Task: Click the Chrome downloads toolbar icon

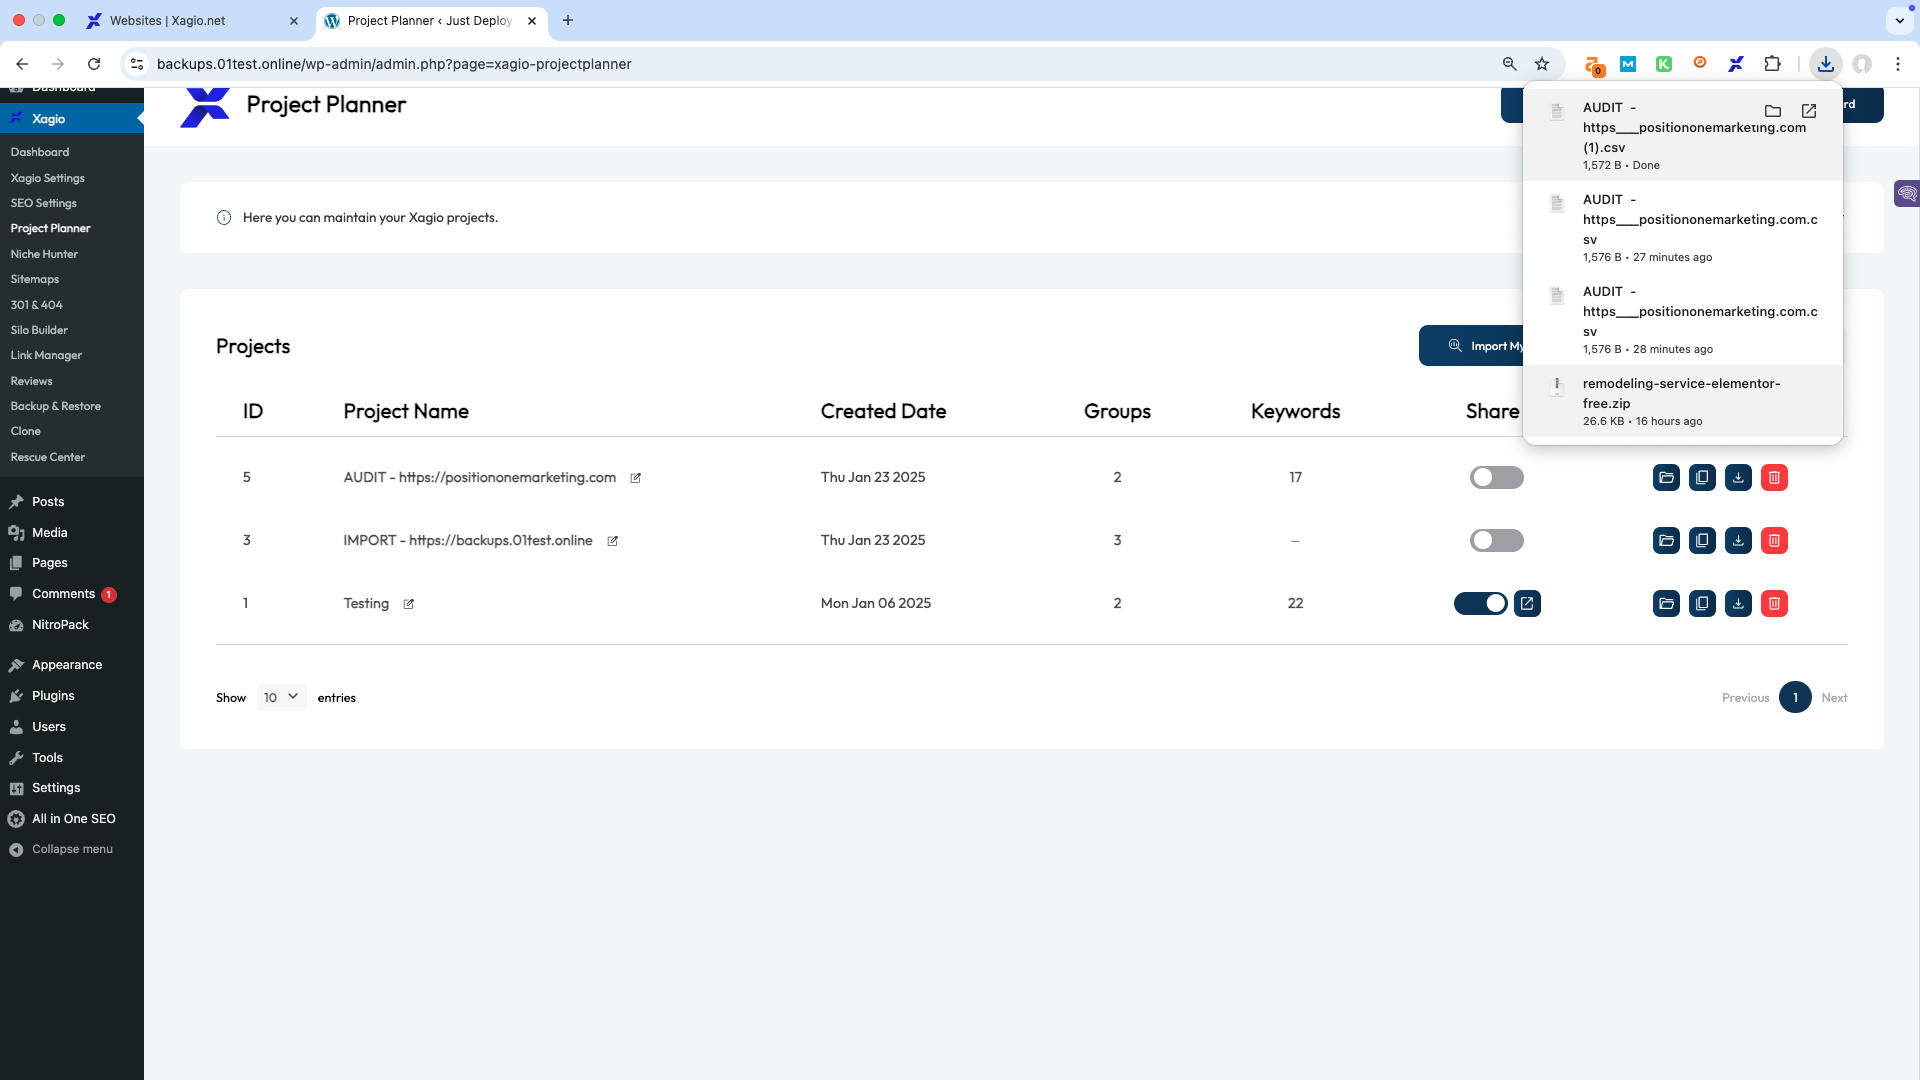Action: click(1826, 64)
